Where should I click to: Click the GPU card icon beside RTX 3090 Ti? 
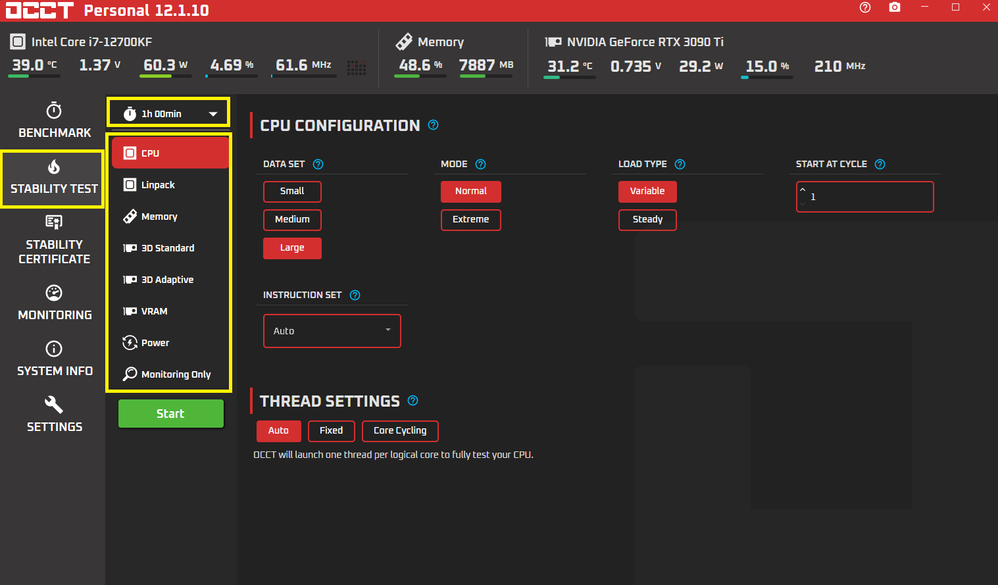553,42
